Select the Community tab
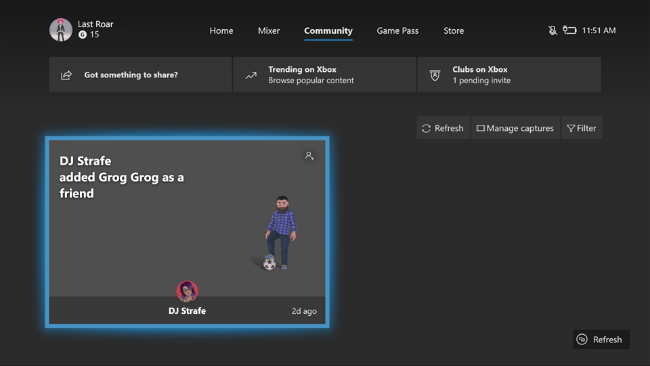This screenshot has width=650, height=366. (328, 31)
